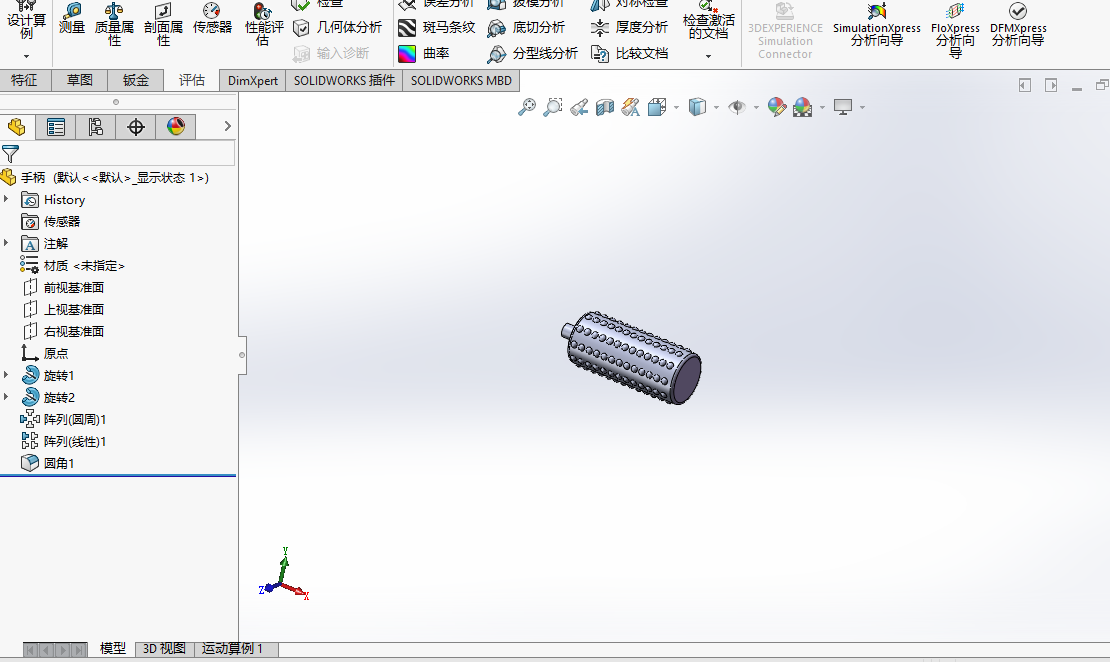Select 前视基准面 plane

[x=63, y=287]
